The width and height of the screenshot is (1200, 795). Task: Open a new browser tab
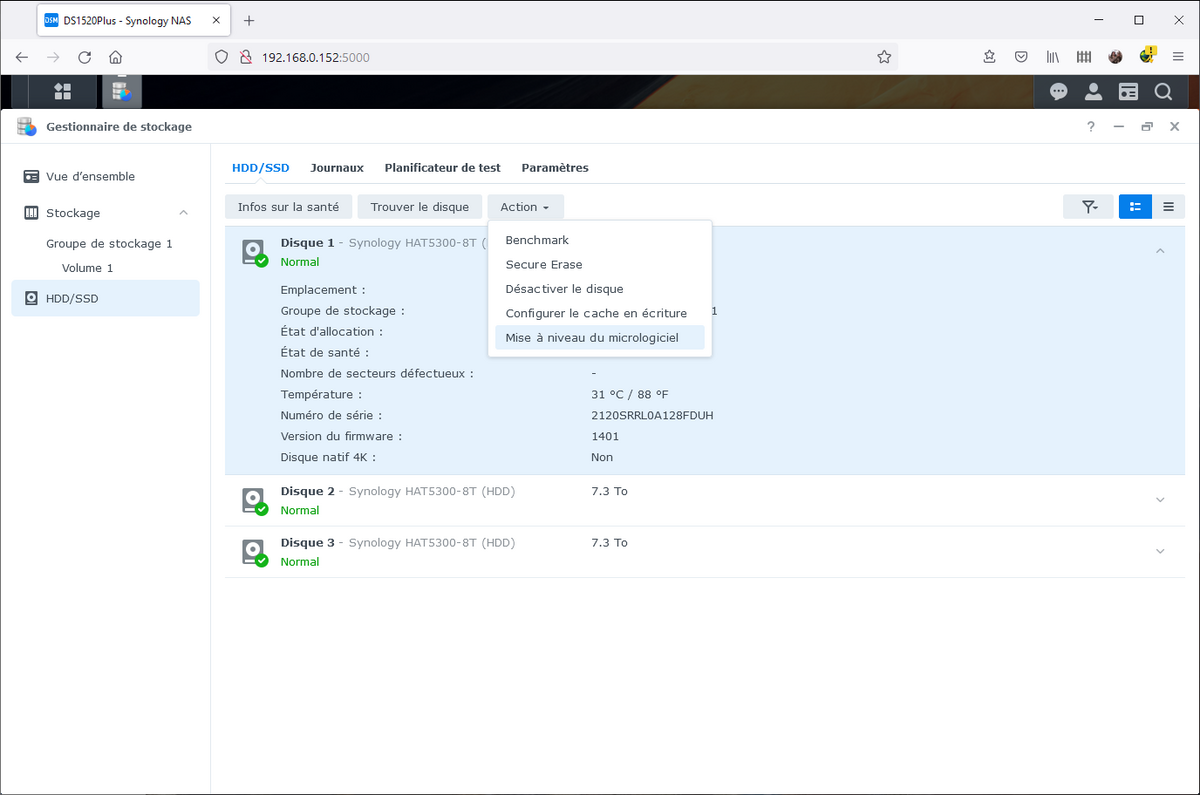tap(249, 20)
